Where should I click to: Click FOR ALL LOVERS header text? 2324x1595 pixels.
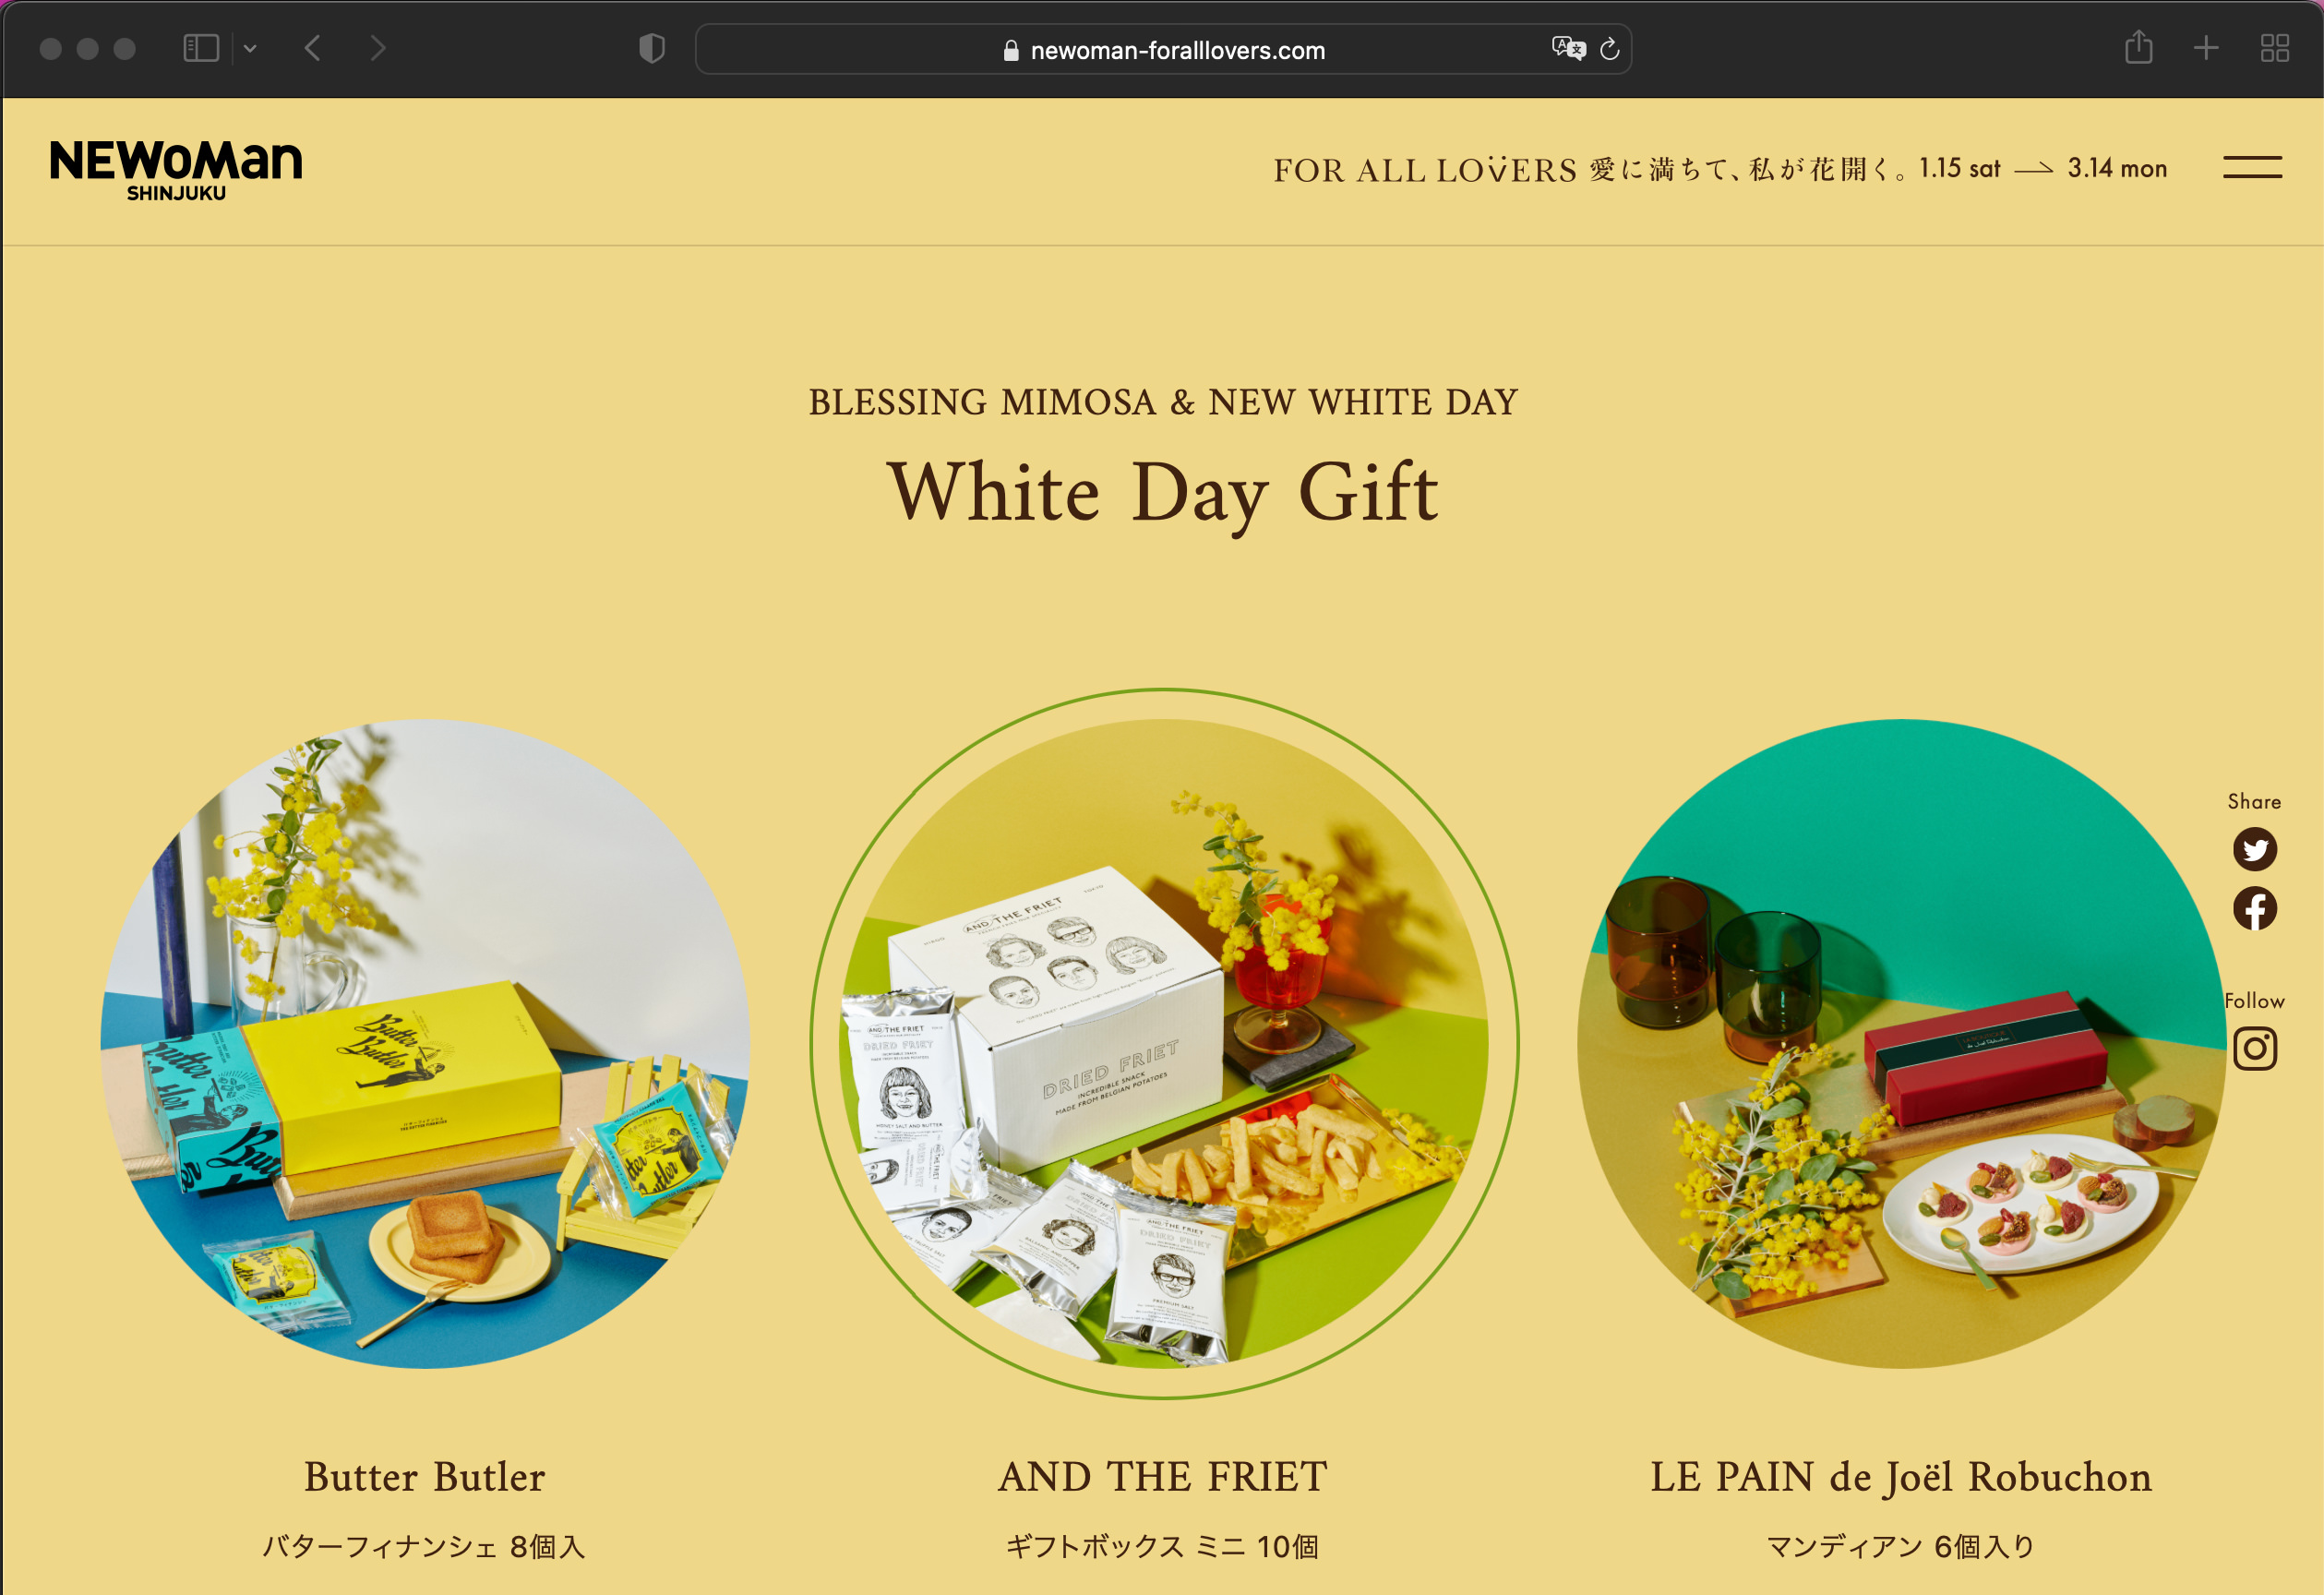pyautogui.click(x=1424, y=170)
